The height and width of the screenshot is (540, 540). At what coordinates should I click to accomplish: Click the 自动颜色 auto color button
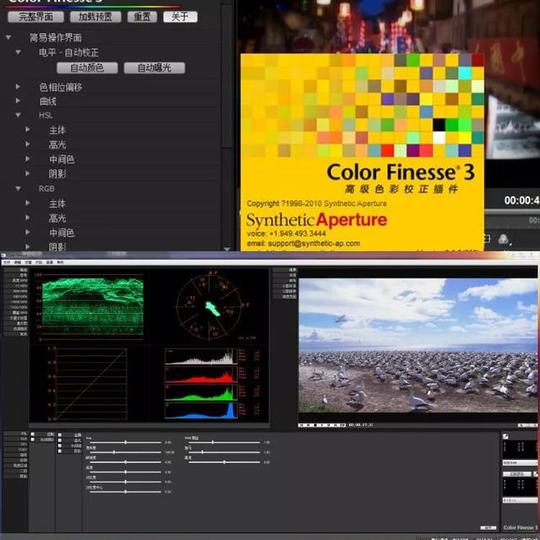click(87, 68)
